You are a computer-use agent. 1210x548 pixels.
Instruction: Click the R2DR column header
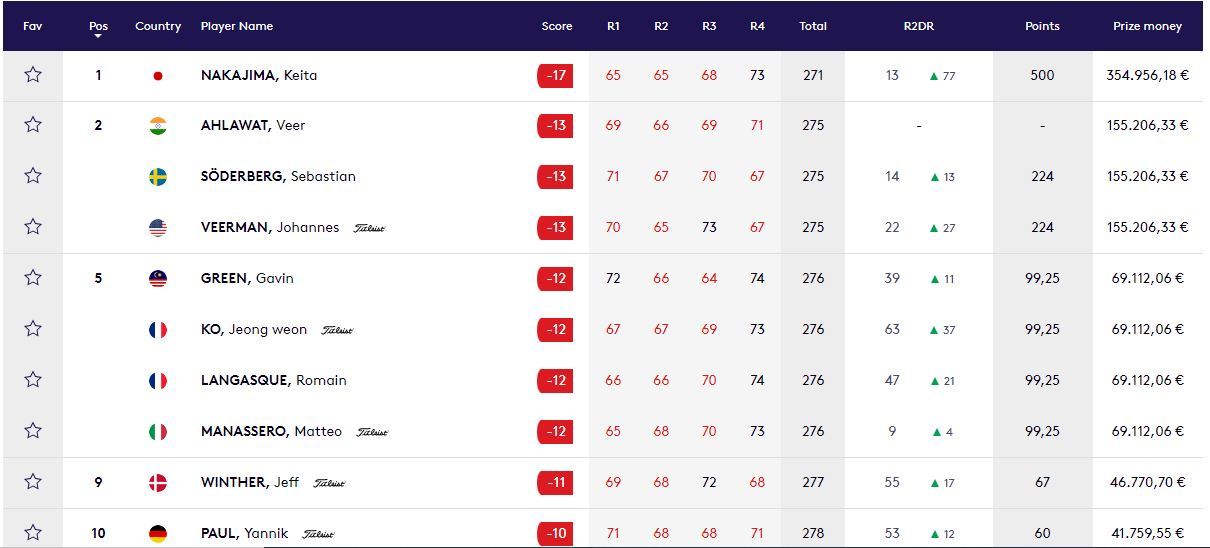pos(918,26)
